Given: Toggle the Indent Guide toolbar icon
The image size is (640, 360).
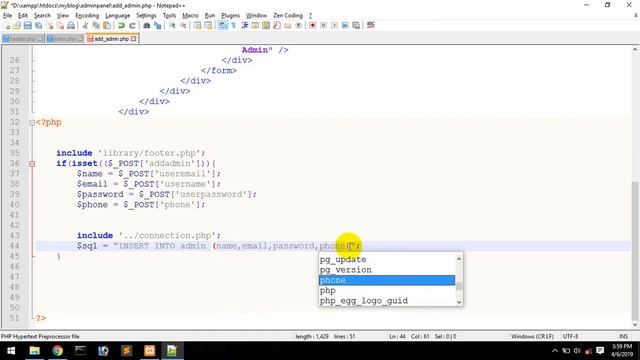Looking at the screenshot, I should click(244, 25).
